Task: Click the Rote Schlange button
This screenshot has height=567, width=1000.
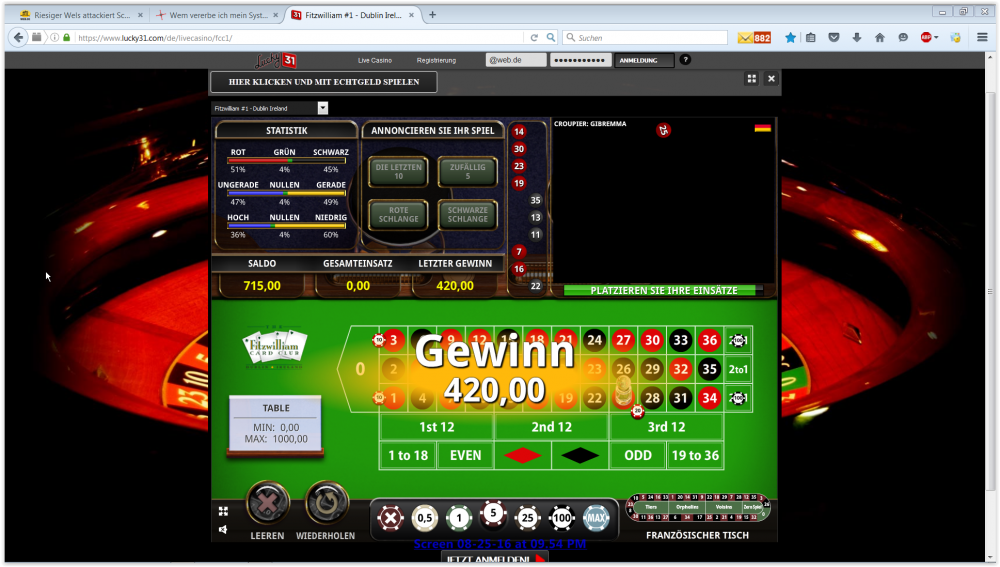Action: click(x=399, y=214)
